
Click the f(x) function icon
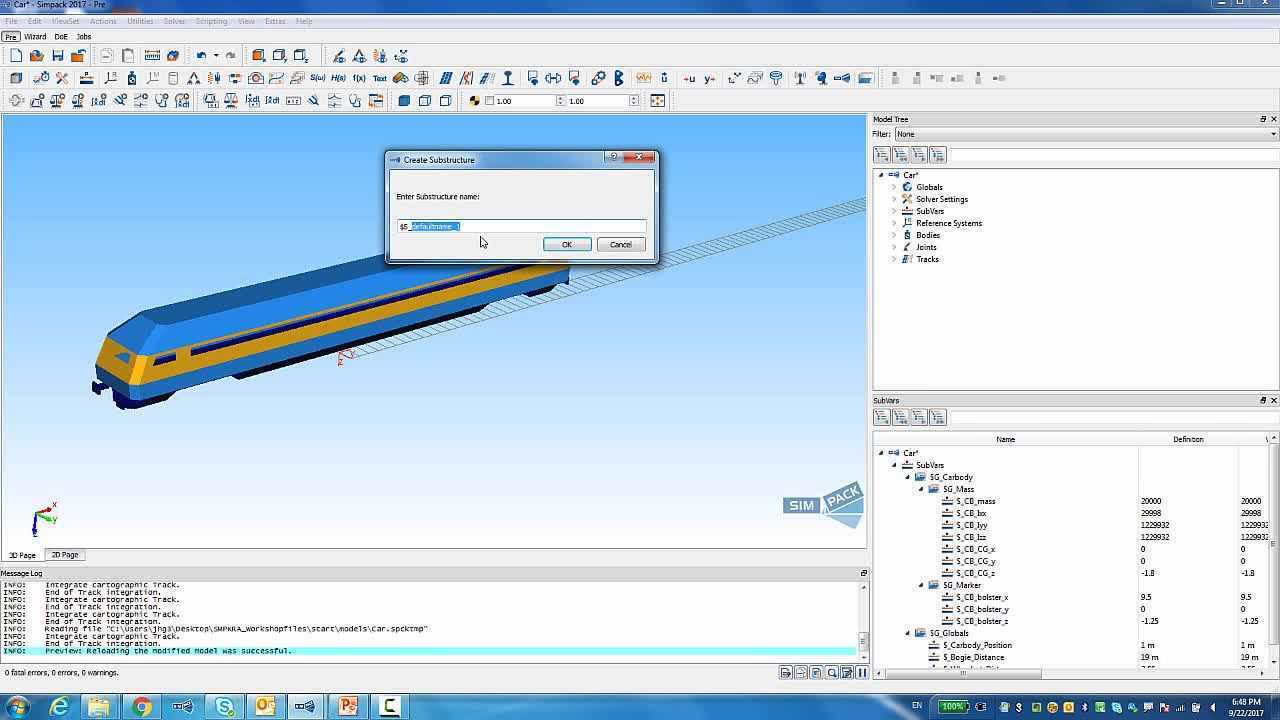(x=359, y=78)
